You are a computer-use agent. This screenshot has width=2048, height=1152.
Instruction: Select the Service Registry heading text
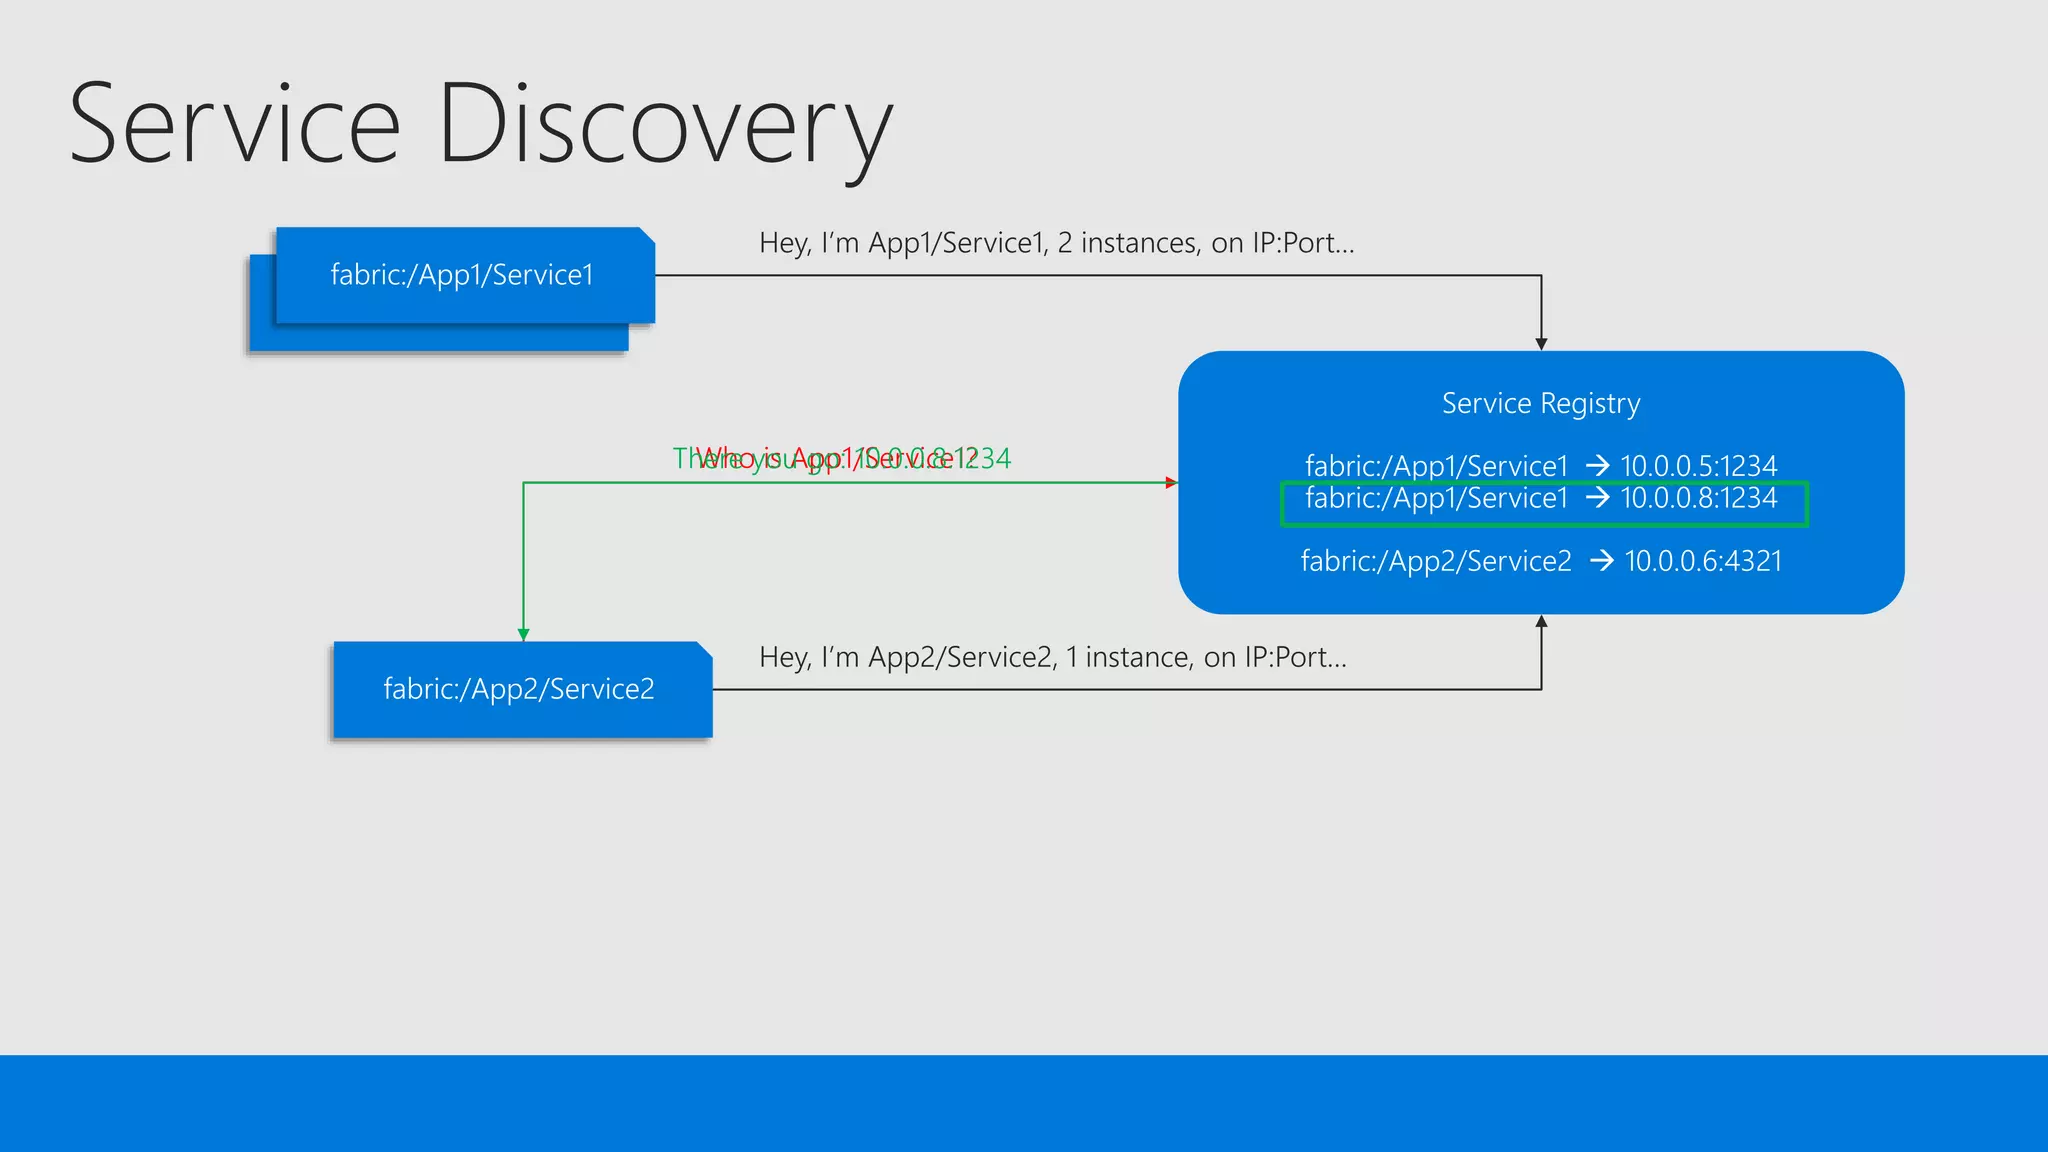(x=1540, y=403)
